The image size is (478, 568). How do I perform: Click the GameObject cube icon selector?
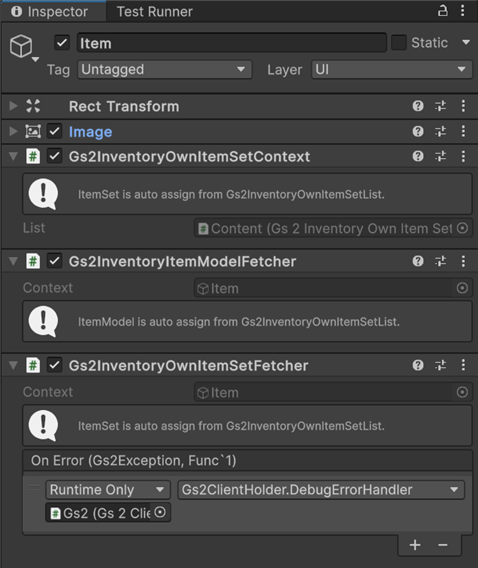pyautogui.click(x=24, y=47)
